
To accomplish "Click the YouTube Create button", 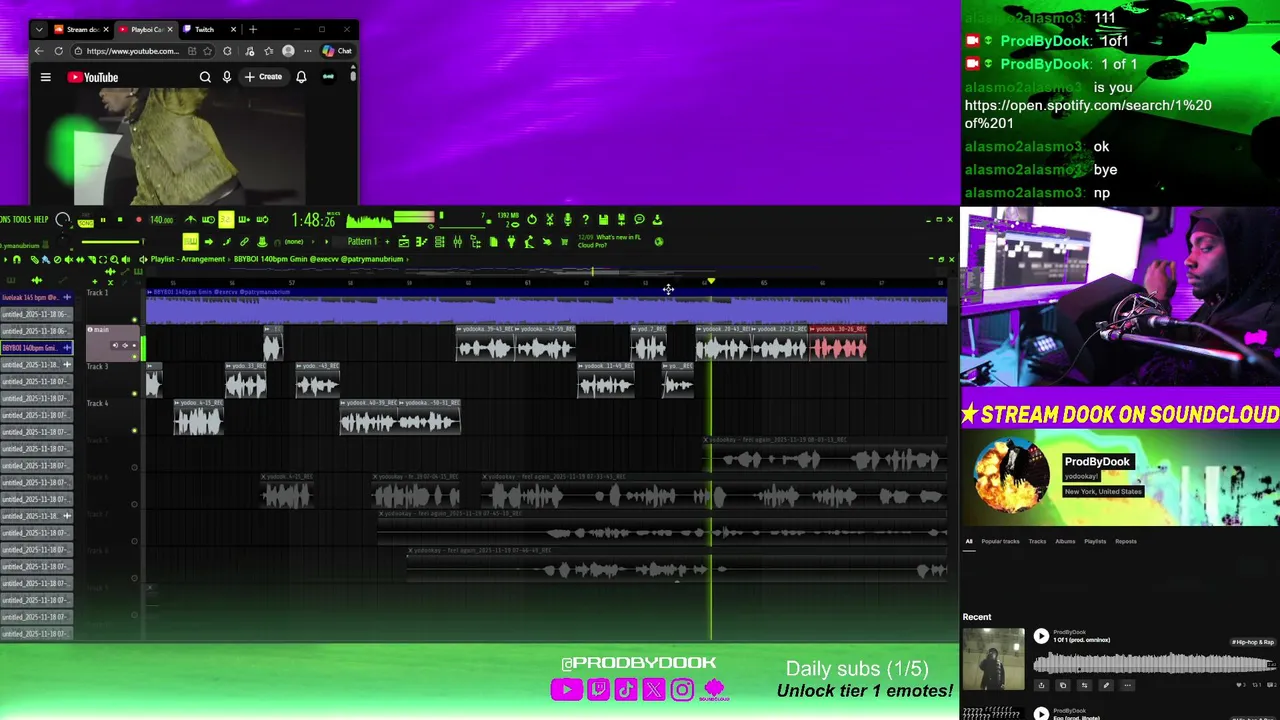I will pyautogui.click(x=264, y=77).
